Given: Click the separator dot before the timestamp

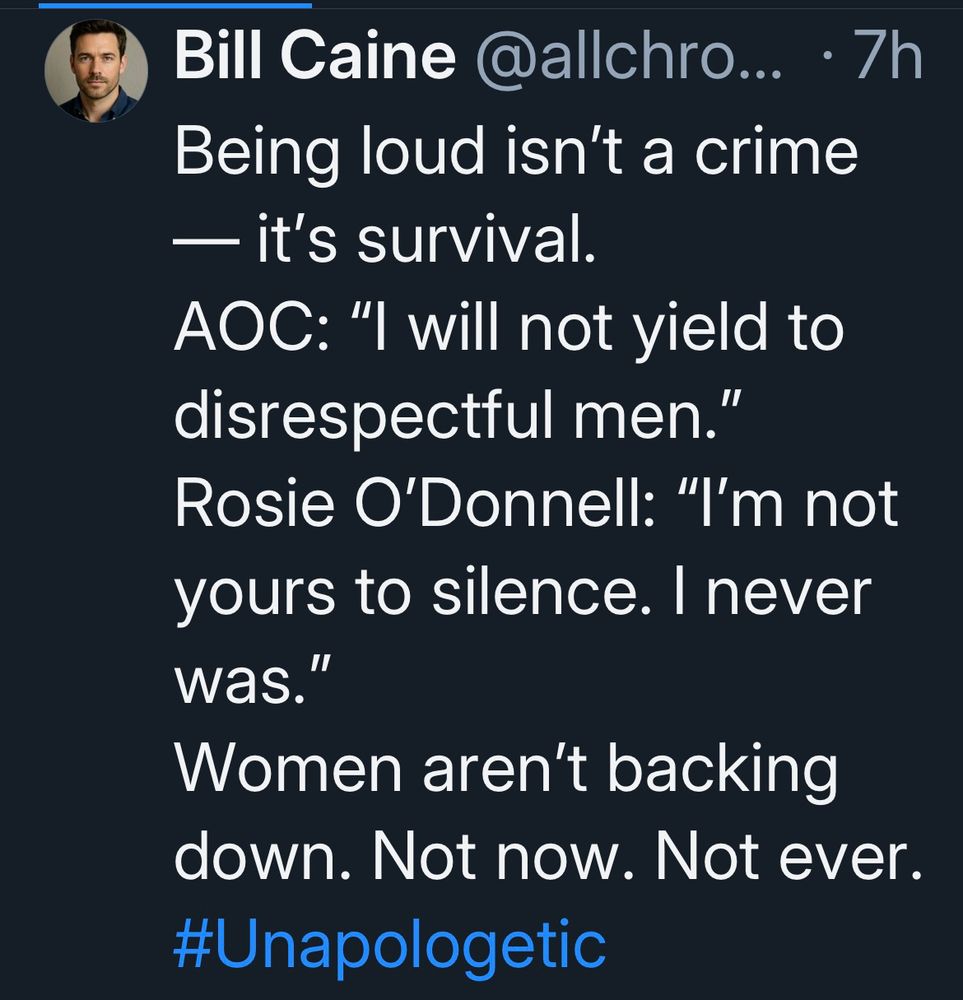Looking at the screenshot, I should [x=823, y=58].
